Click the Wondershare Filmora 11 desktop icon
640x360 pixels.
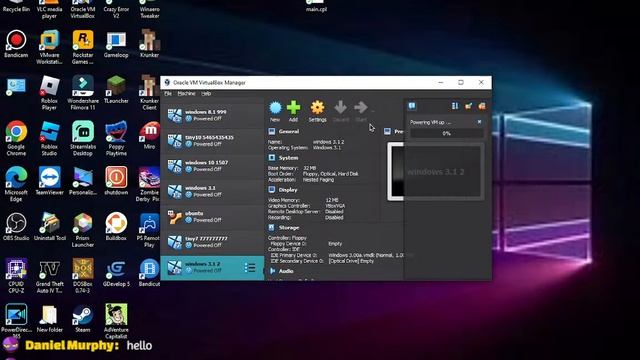(83, 93)
